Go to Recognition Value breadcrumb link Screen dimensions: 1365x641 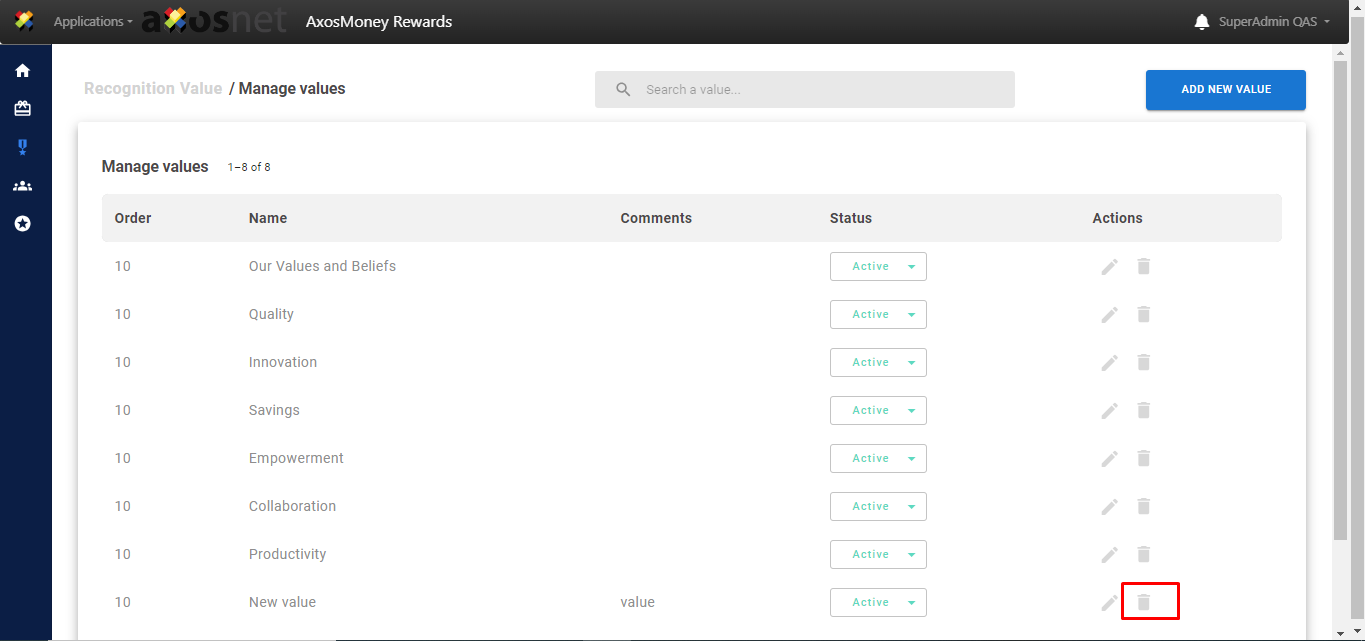coord(153,88)
